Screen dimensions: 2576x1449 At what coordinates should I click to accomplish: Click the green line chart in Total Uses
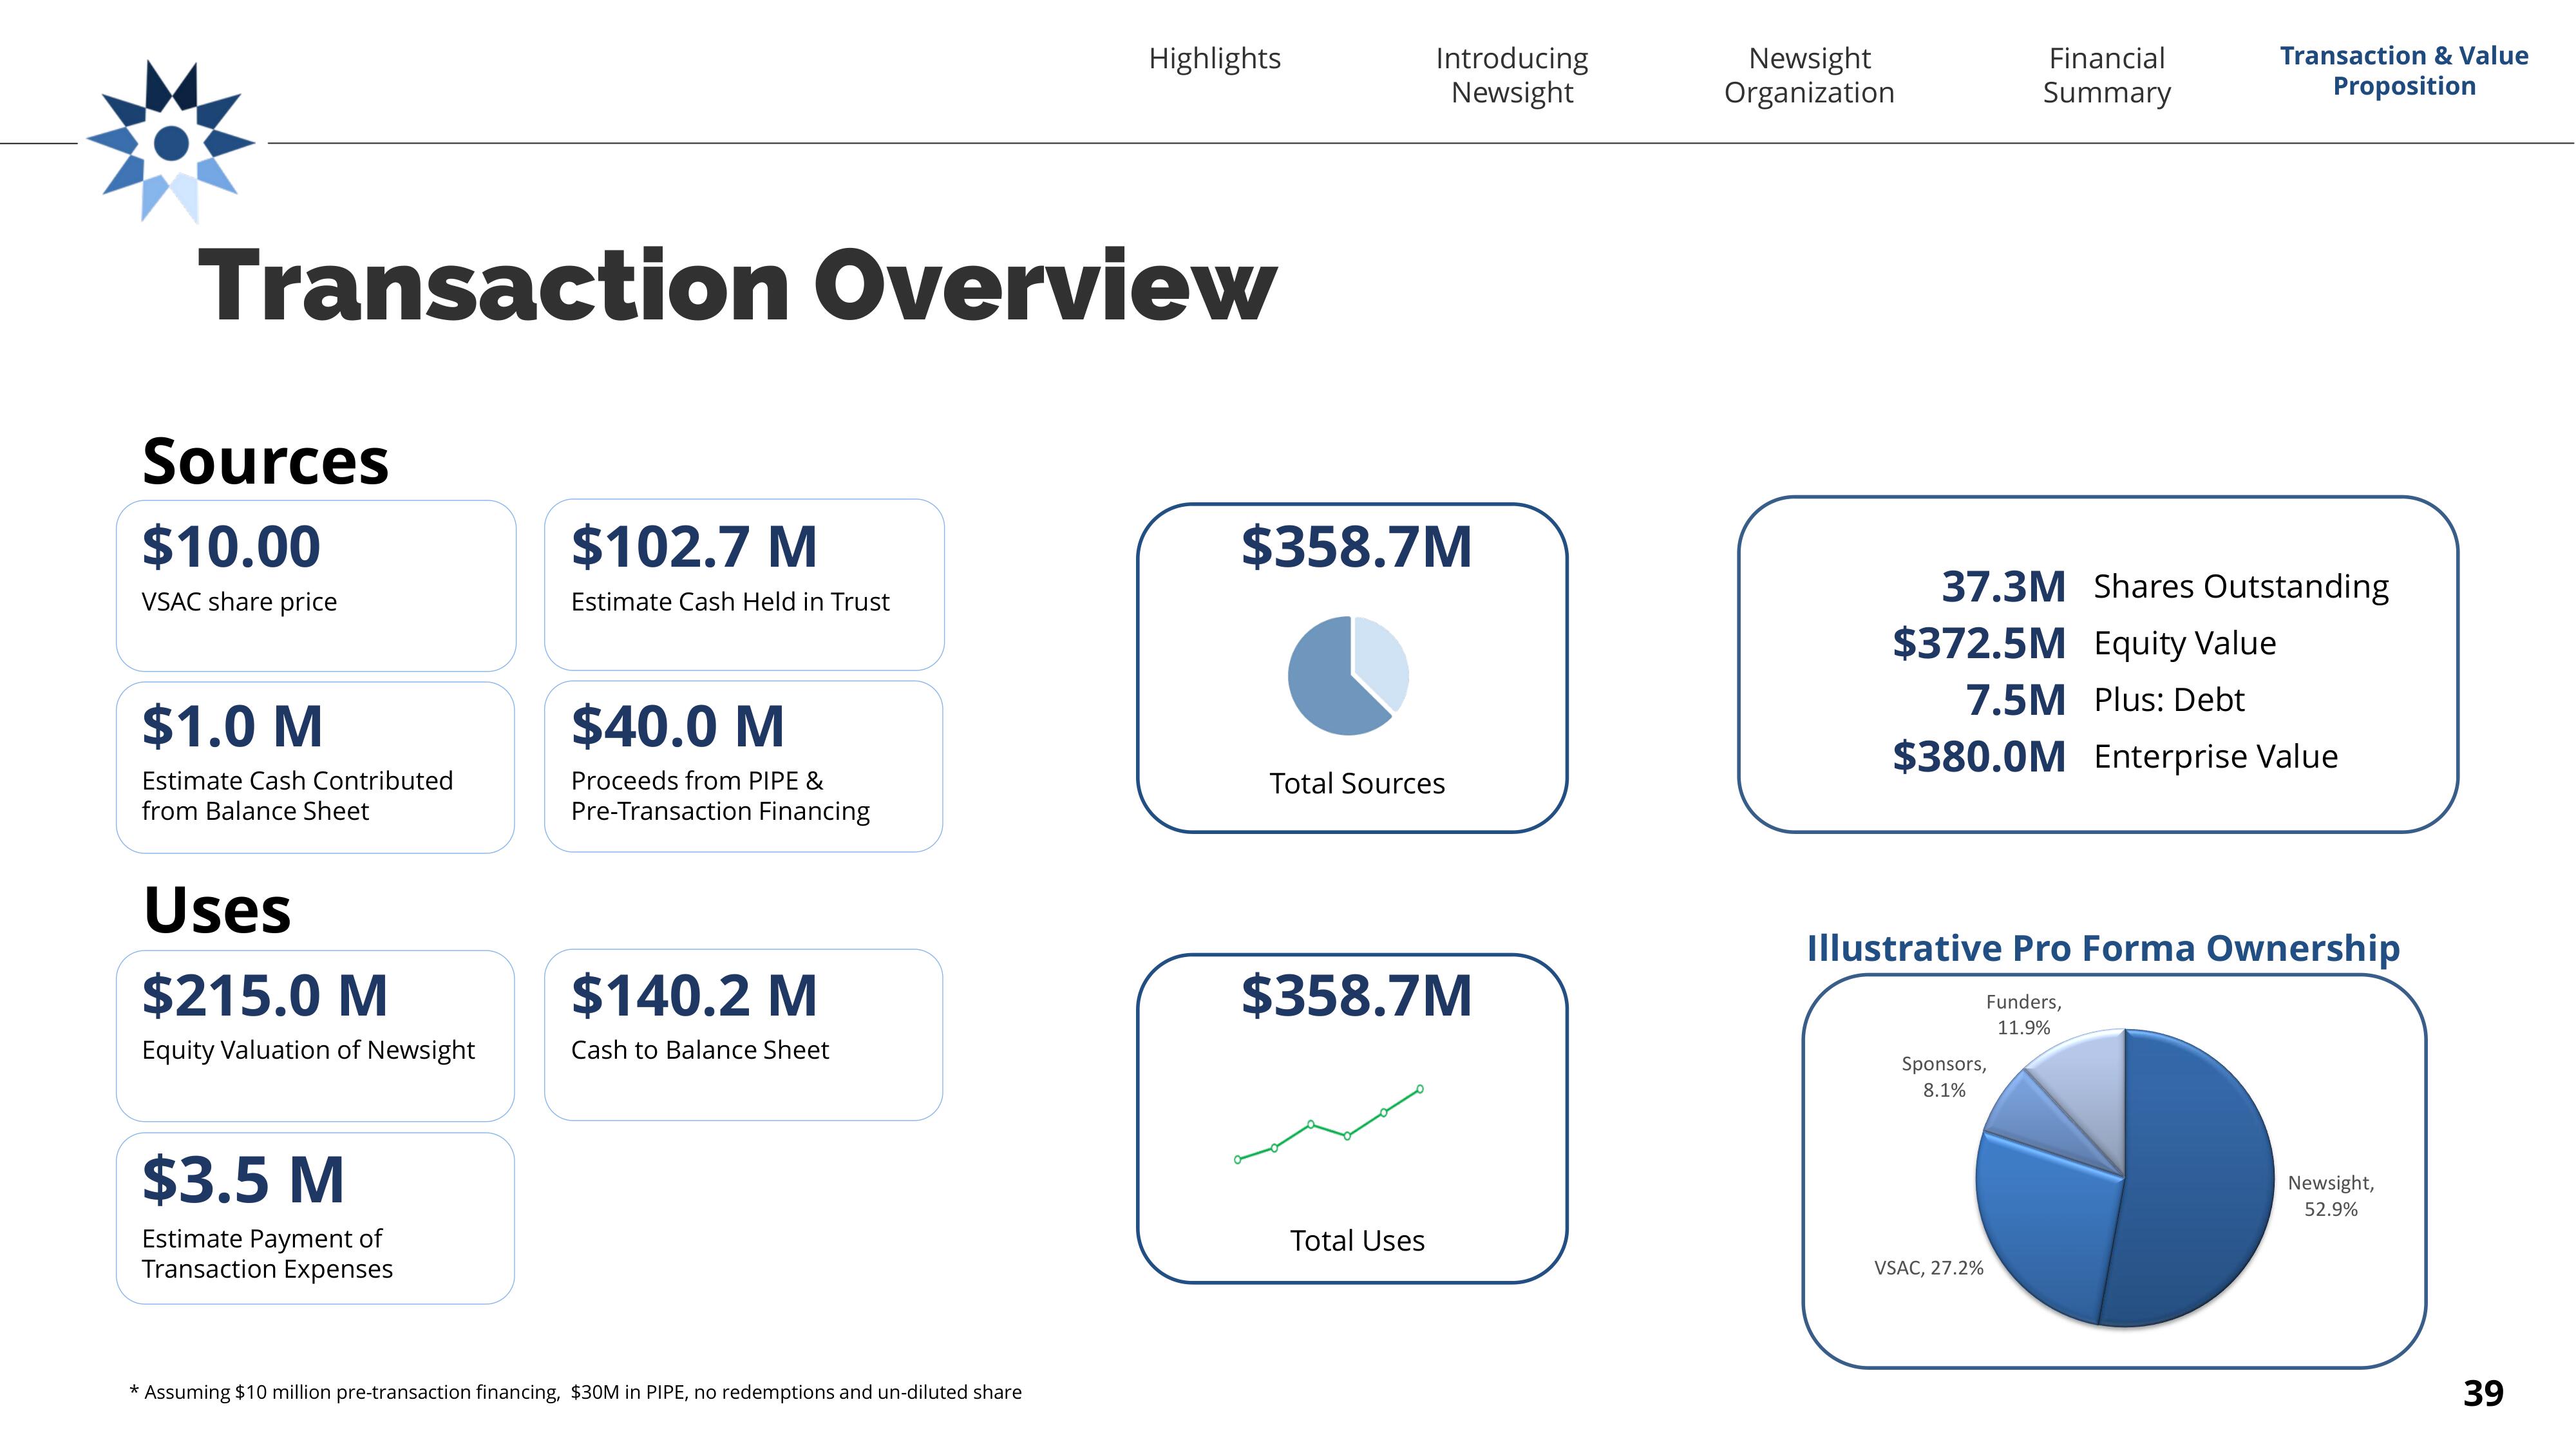click(x=1329, y=1124)
